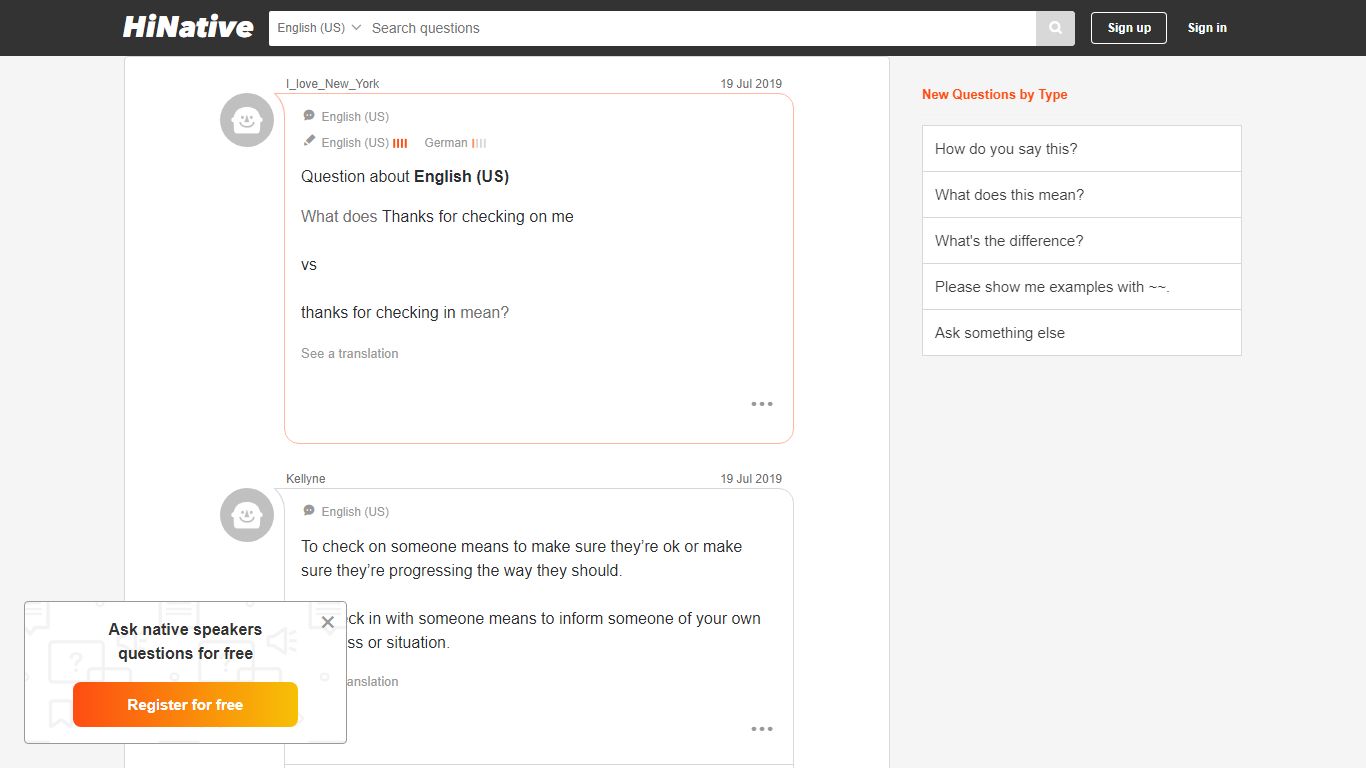Open the question's three-dot options menu
This screenshot has width=1366, height=768.
pos(762,404)
